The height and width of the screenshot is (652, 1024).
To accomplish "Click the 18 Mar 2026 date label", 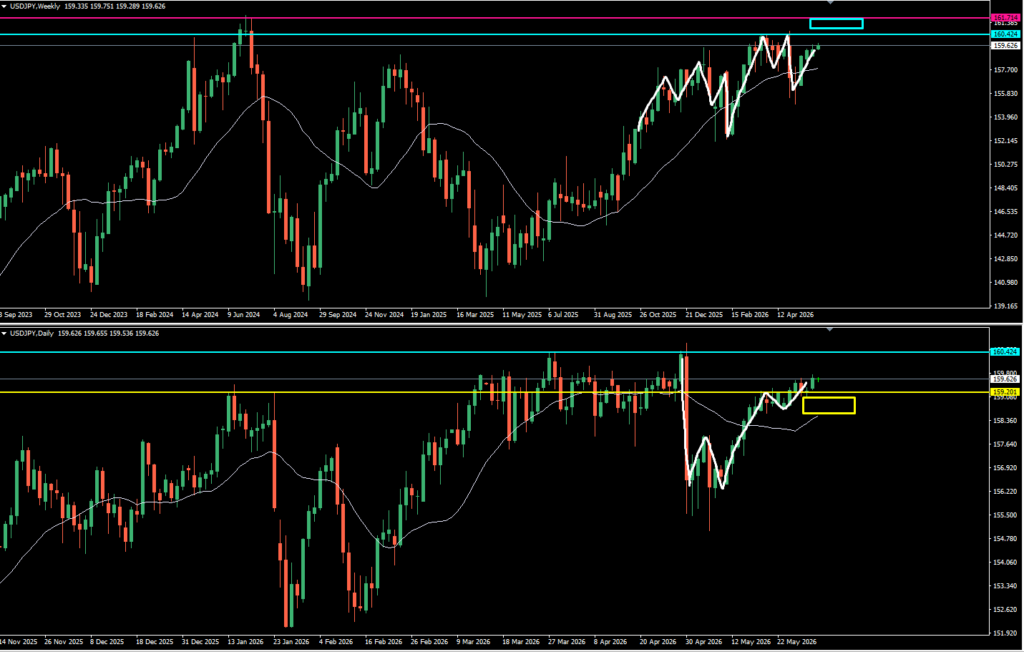I will click(x=521, y=642).
